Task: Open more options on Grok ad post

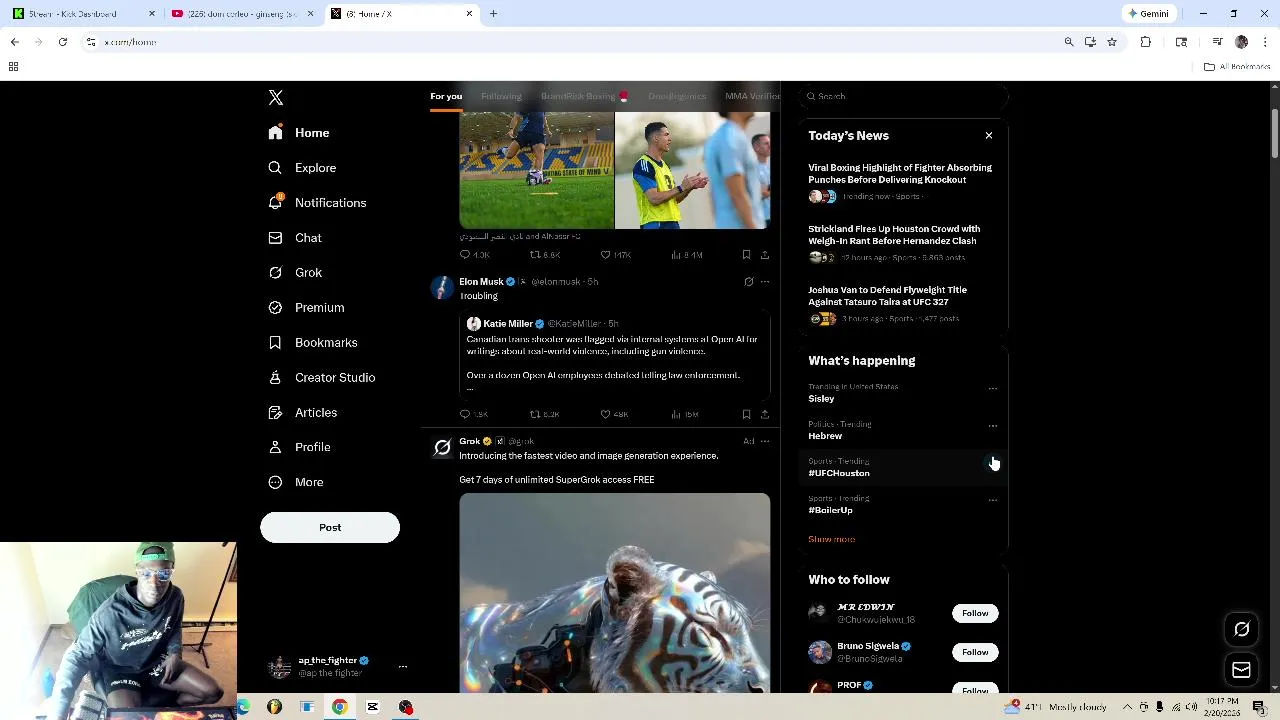Action: 765,441
